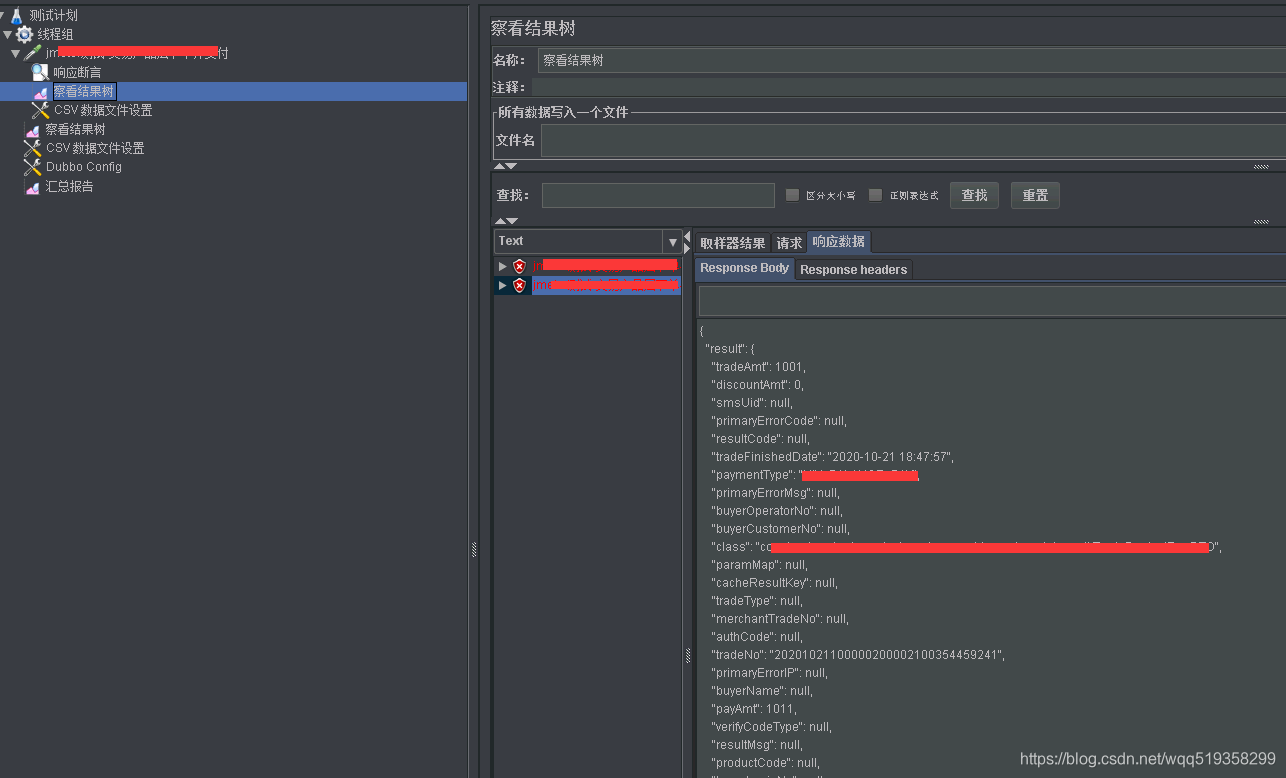This screenshot has height=778, width=1286.
Task: Select the 响应数据 tab
Action: (839, 242)
